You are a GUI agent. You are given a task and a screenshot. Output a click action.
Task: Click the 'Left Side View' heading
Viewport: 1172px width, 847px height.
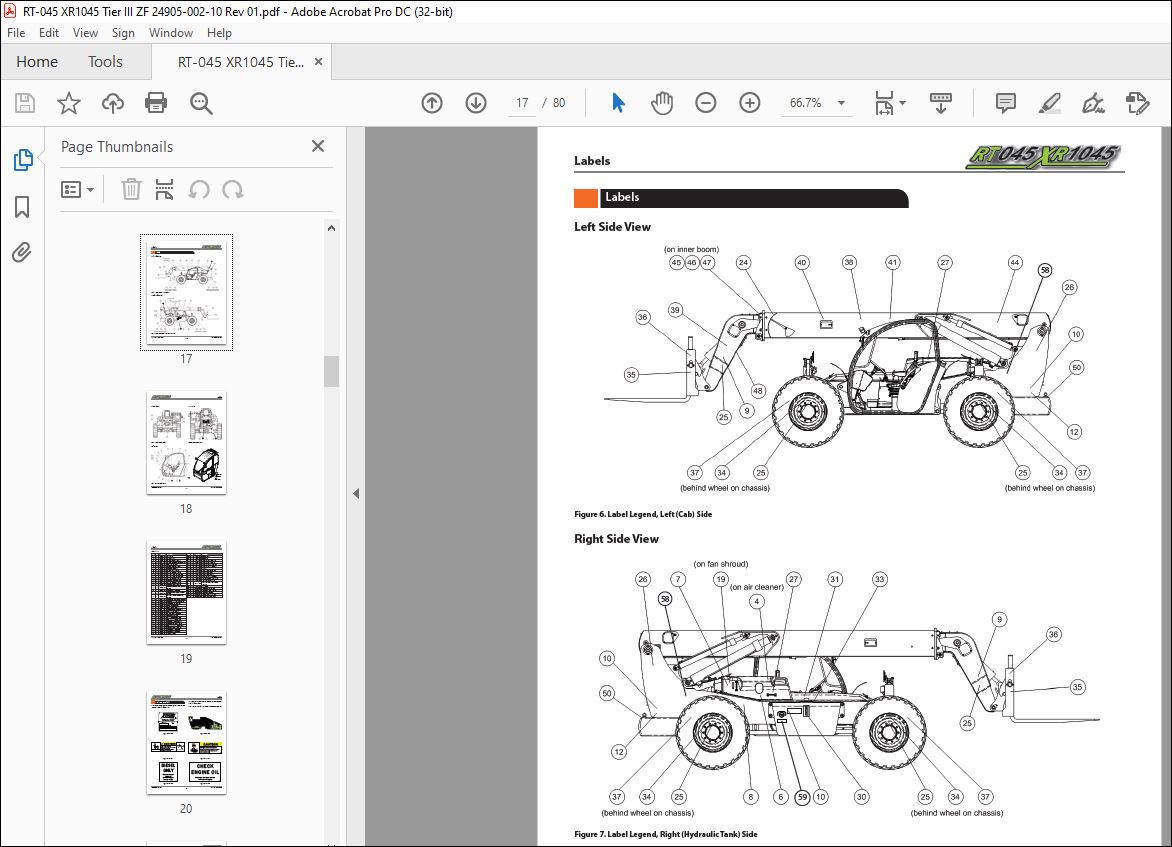click(x=612, y=227)
